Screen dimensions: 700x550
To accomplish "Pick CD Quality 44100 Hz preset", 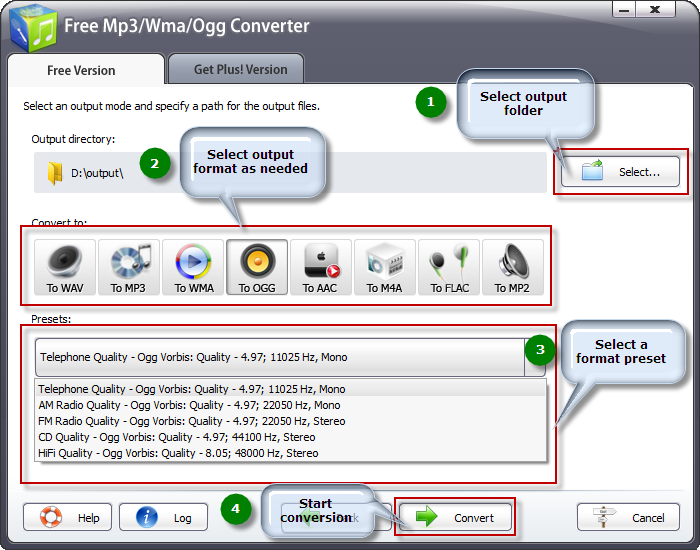I will (x=291, y=437).
